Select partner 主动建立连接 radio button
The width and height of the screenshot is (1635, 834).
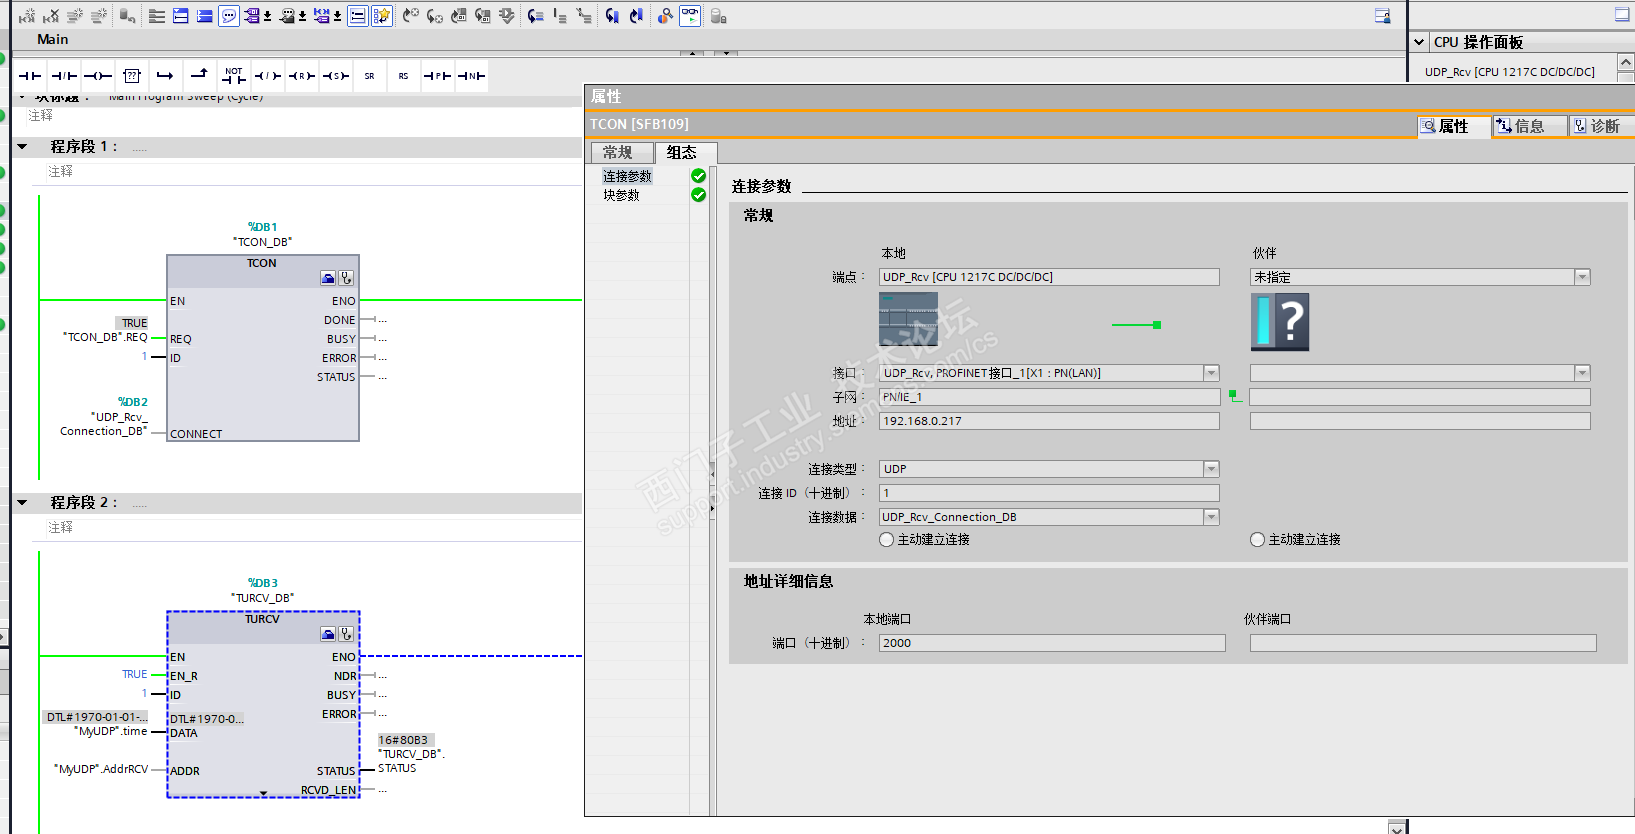click(1257, 540)
